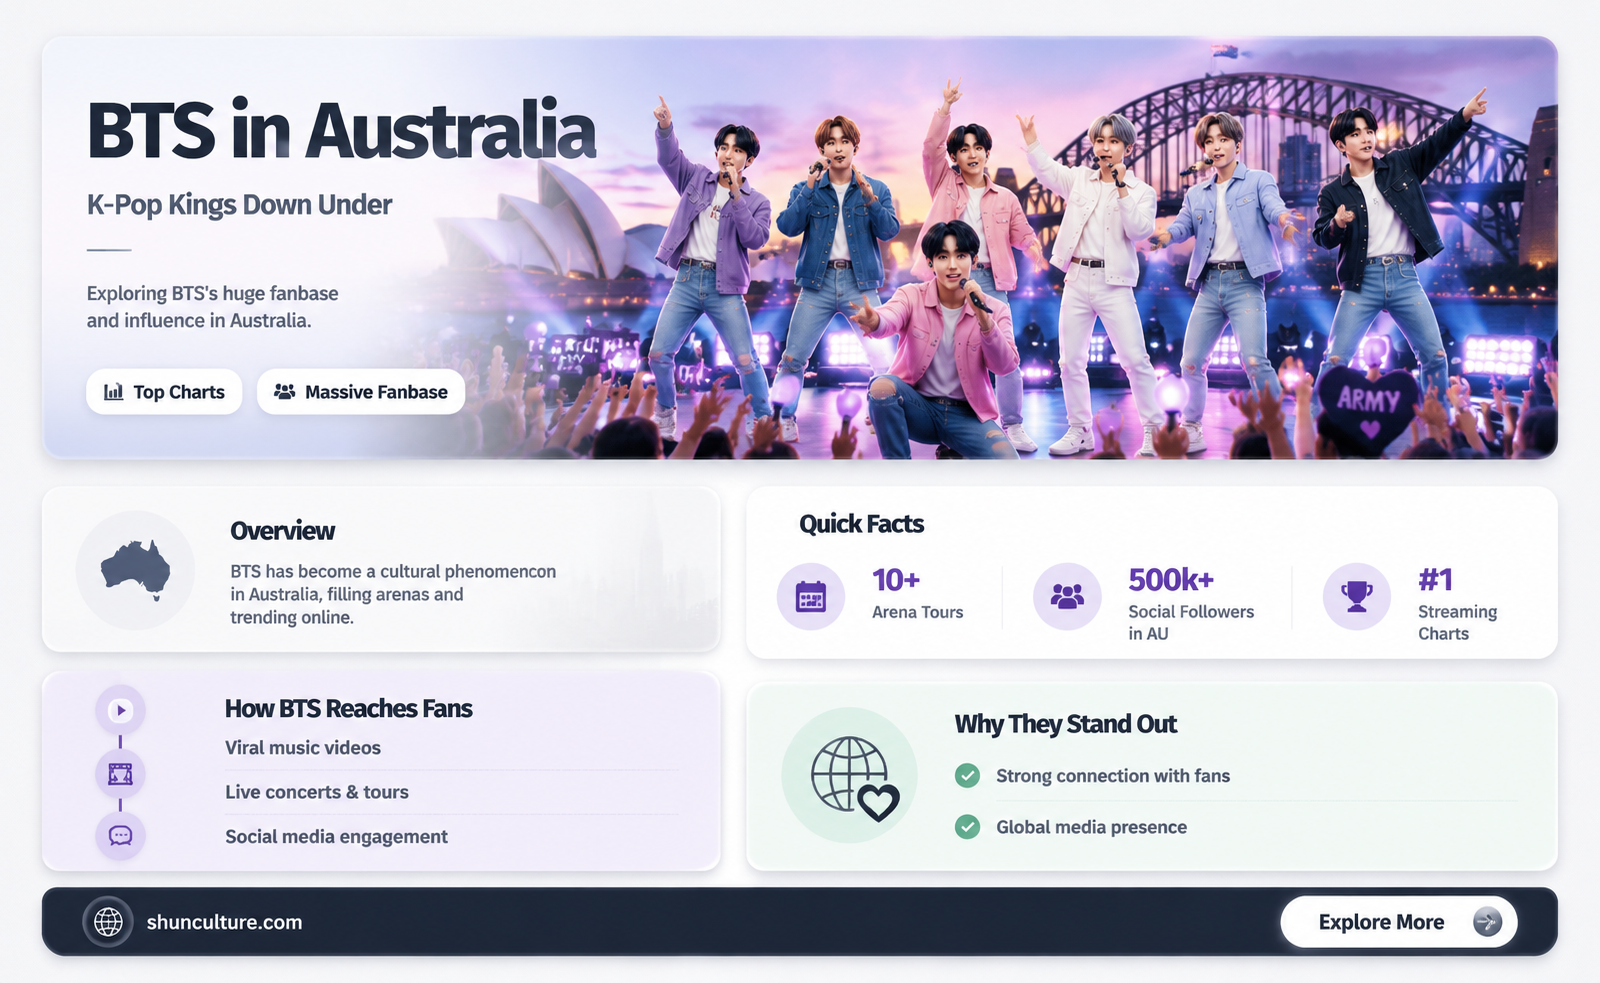Click the #1 Streaming Charts value
1600x983 pixels.
click(1435, 580)
